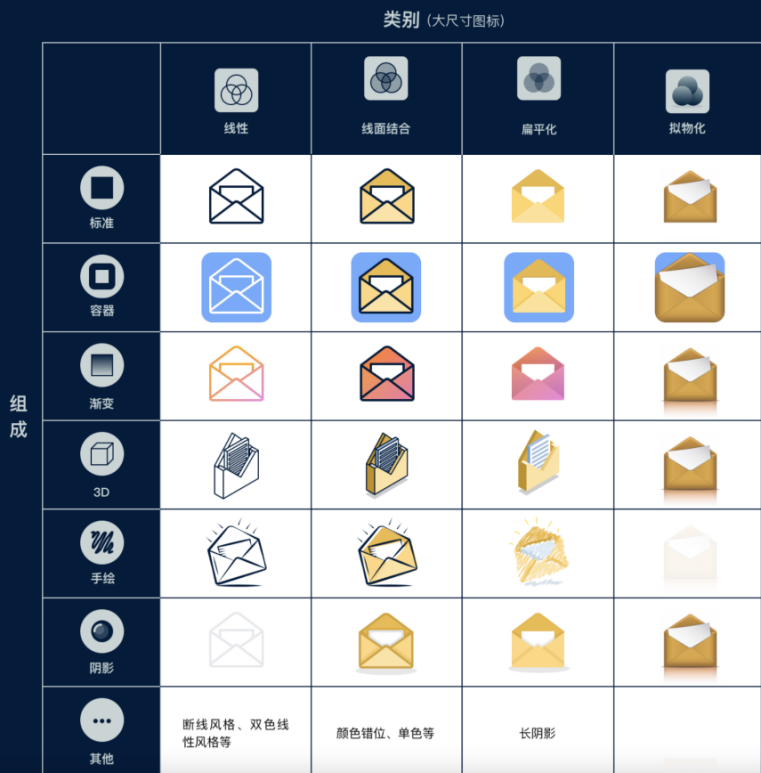The image size is (761, 773).
Task: Select the 拟物化 skeuomorphic spheres header icon
Action: [x=688, y=91]
